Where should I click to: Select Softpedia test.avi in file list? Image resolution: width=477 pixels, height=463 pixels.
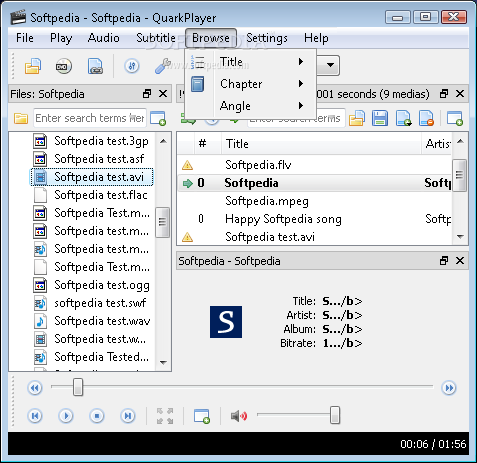tap(92, 177)
